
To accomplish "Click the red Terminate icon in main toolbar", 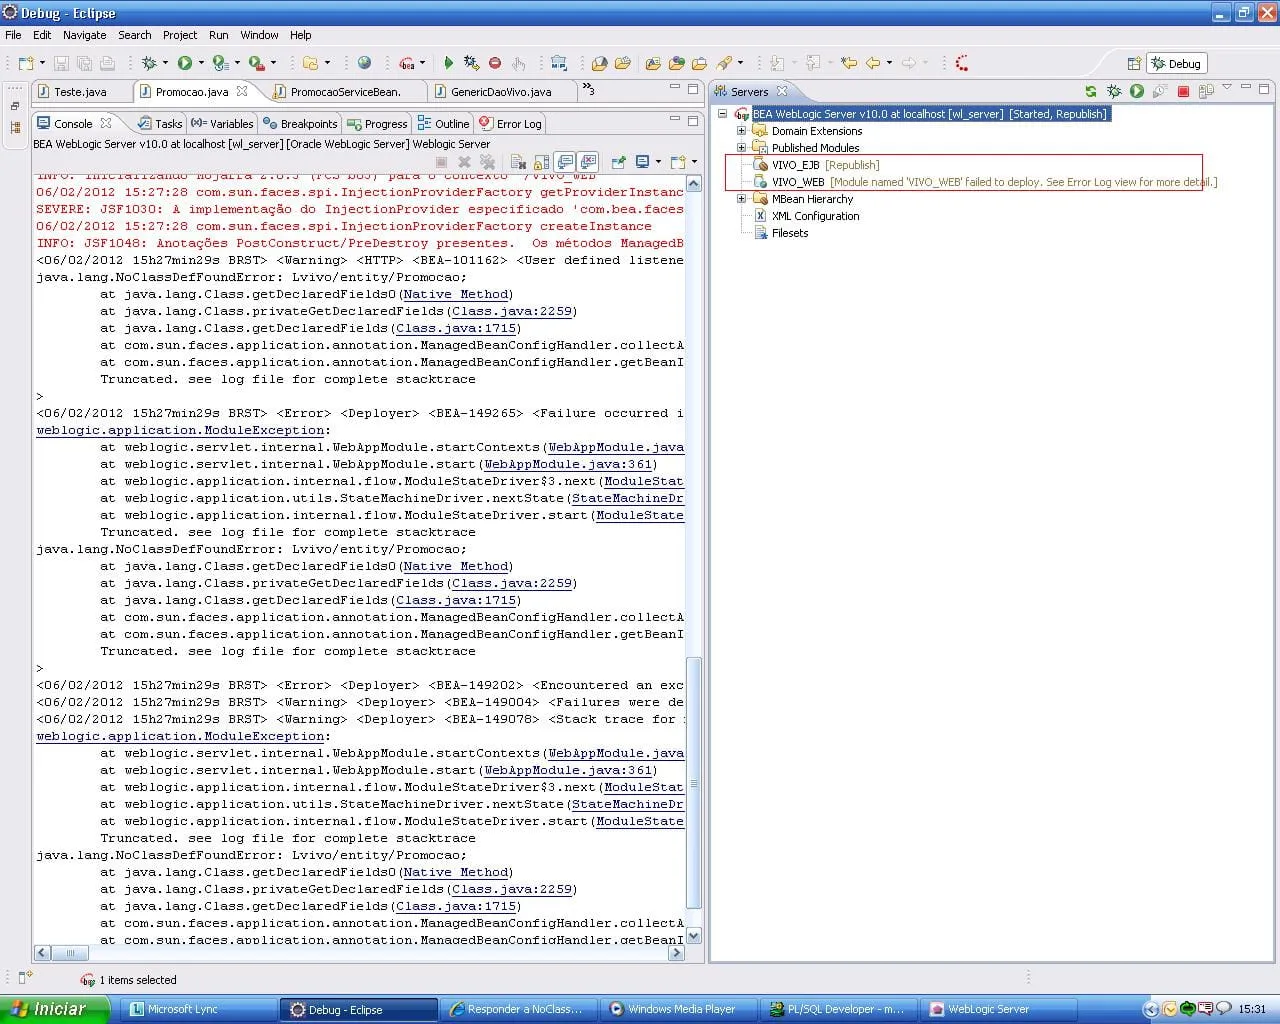I will 495,63.
